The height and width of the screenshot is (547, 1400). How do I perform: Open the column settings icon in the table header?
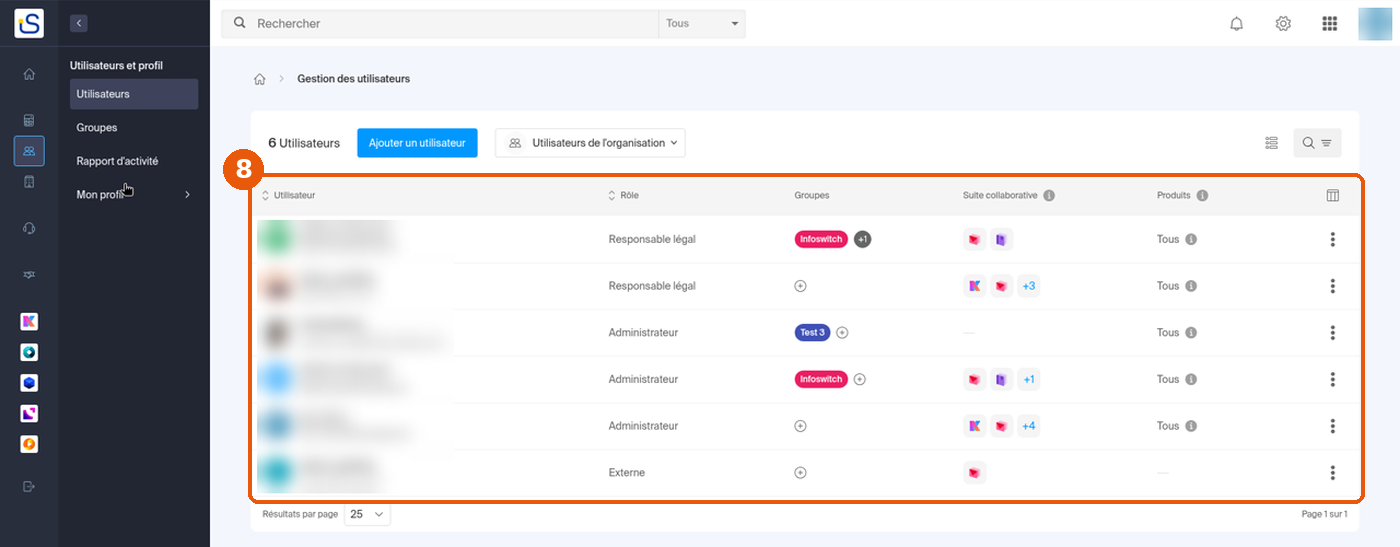pos(1333,195)
